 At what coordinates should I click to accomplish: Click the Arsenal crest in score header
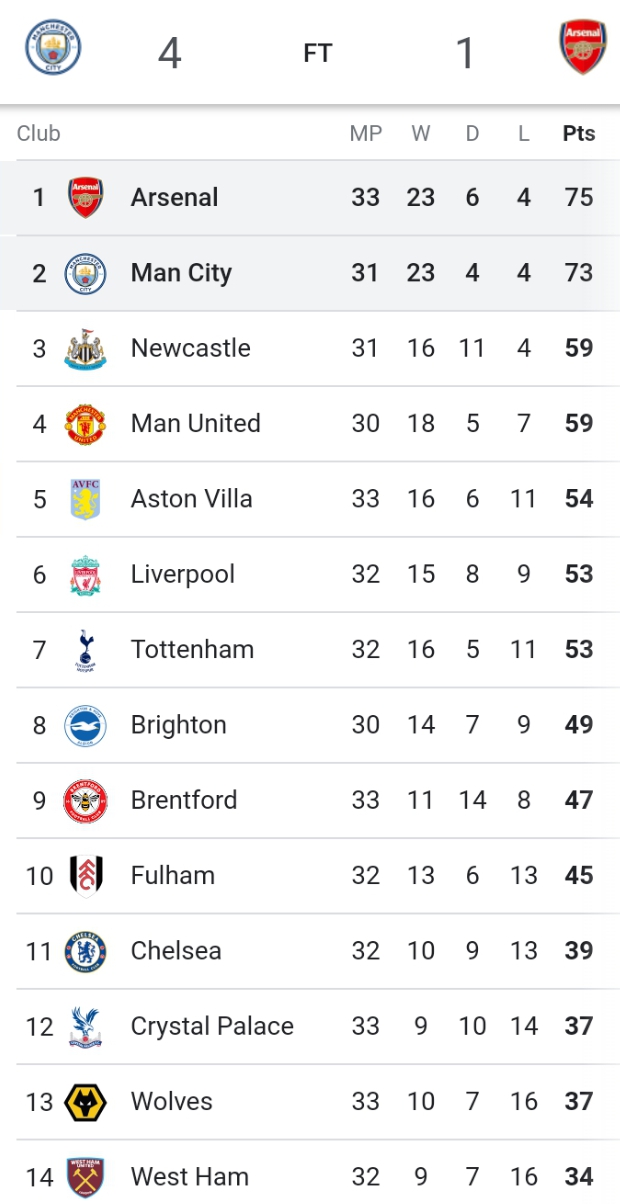(x=583, y=48)
